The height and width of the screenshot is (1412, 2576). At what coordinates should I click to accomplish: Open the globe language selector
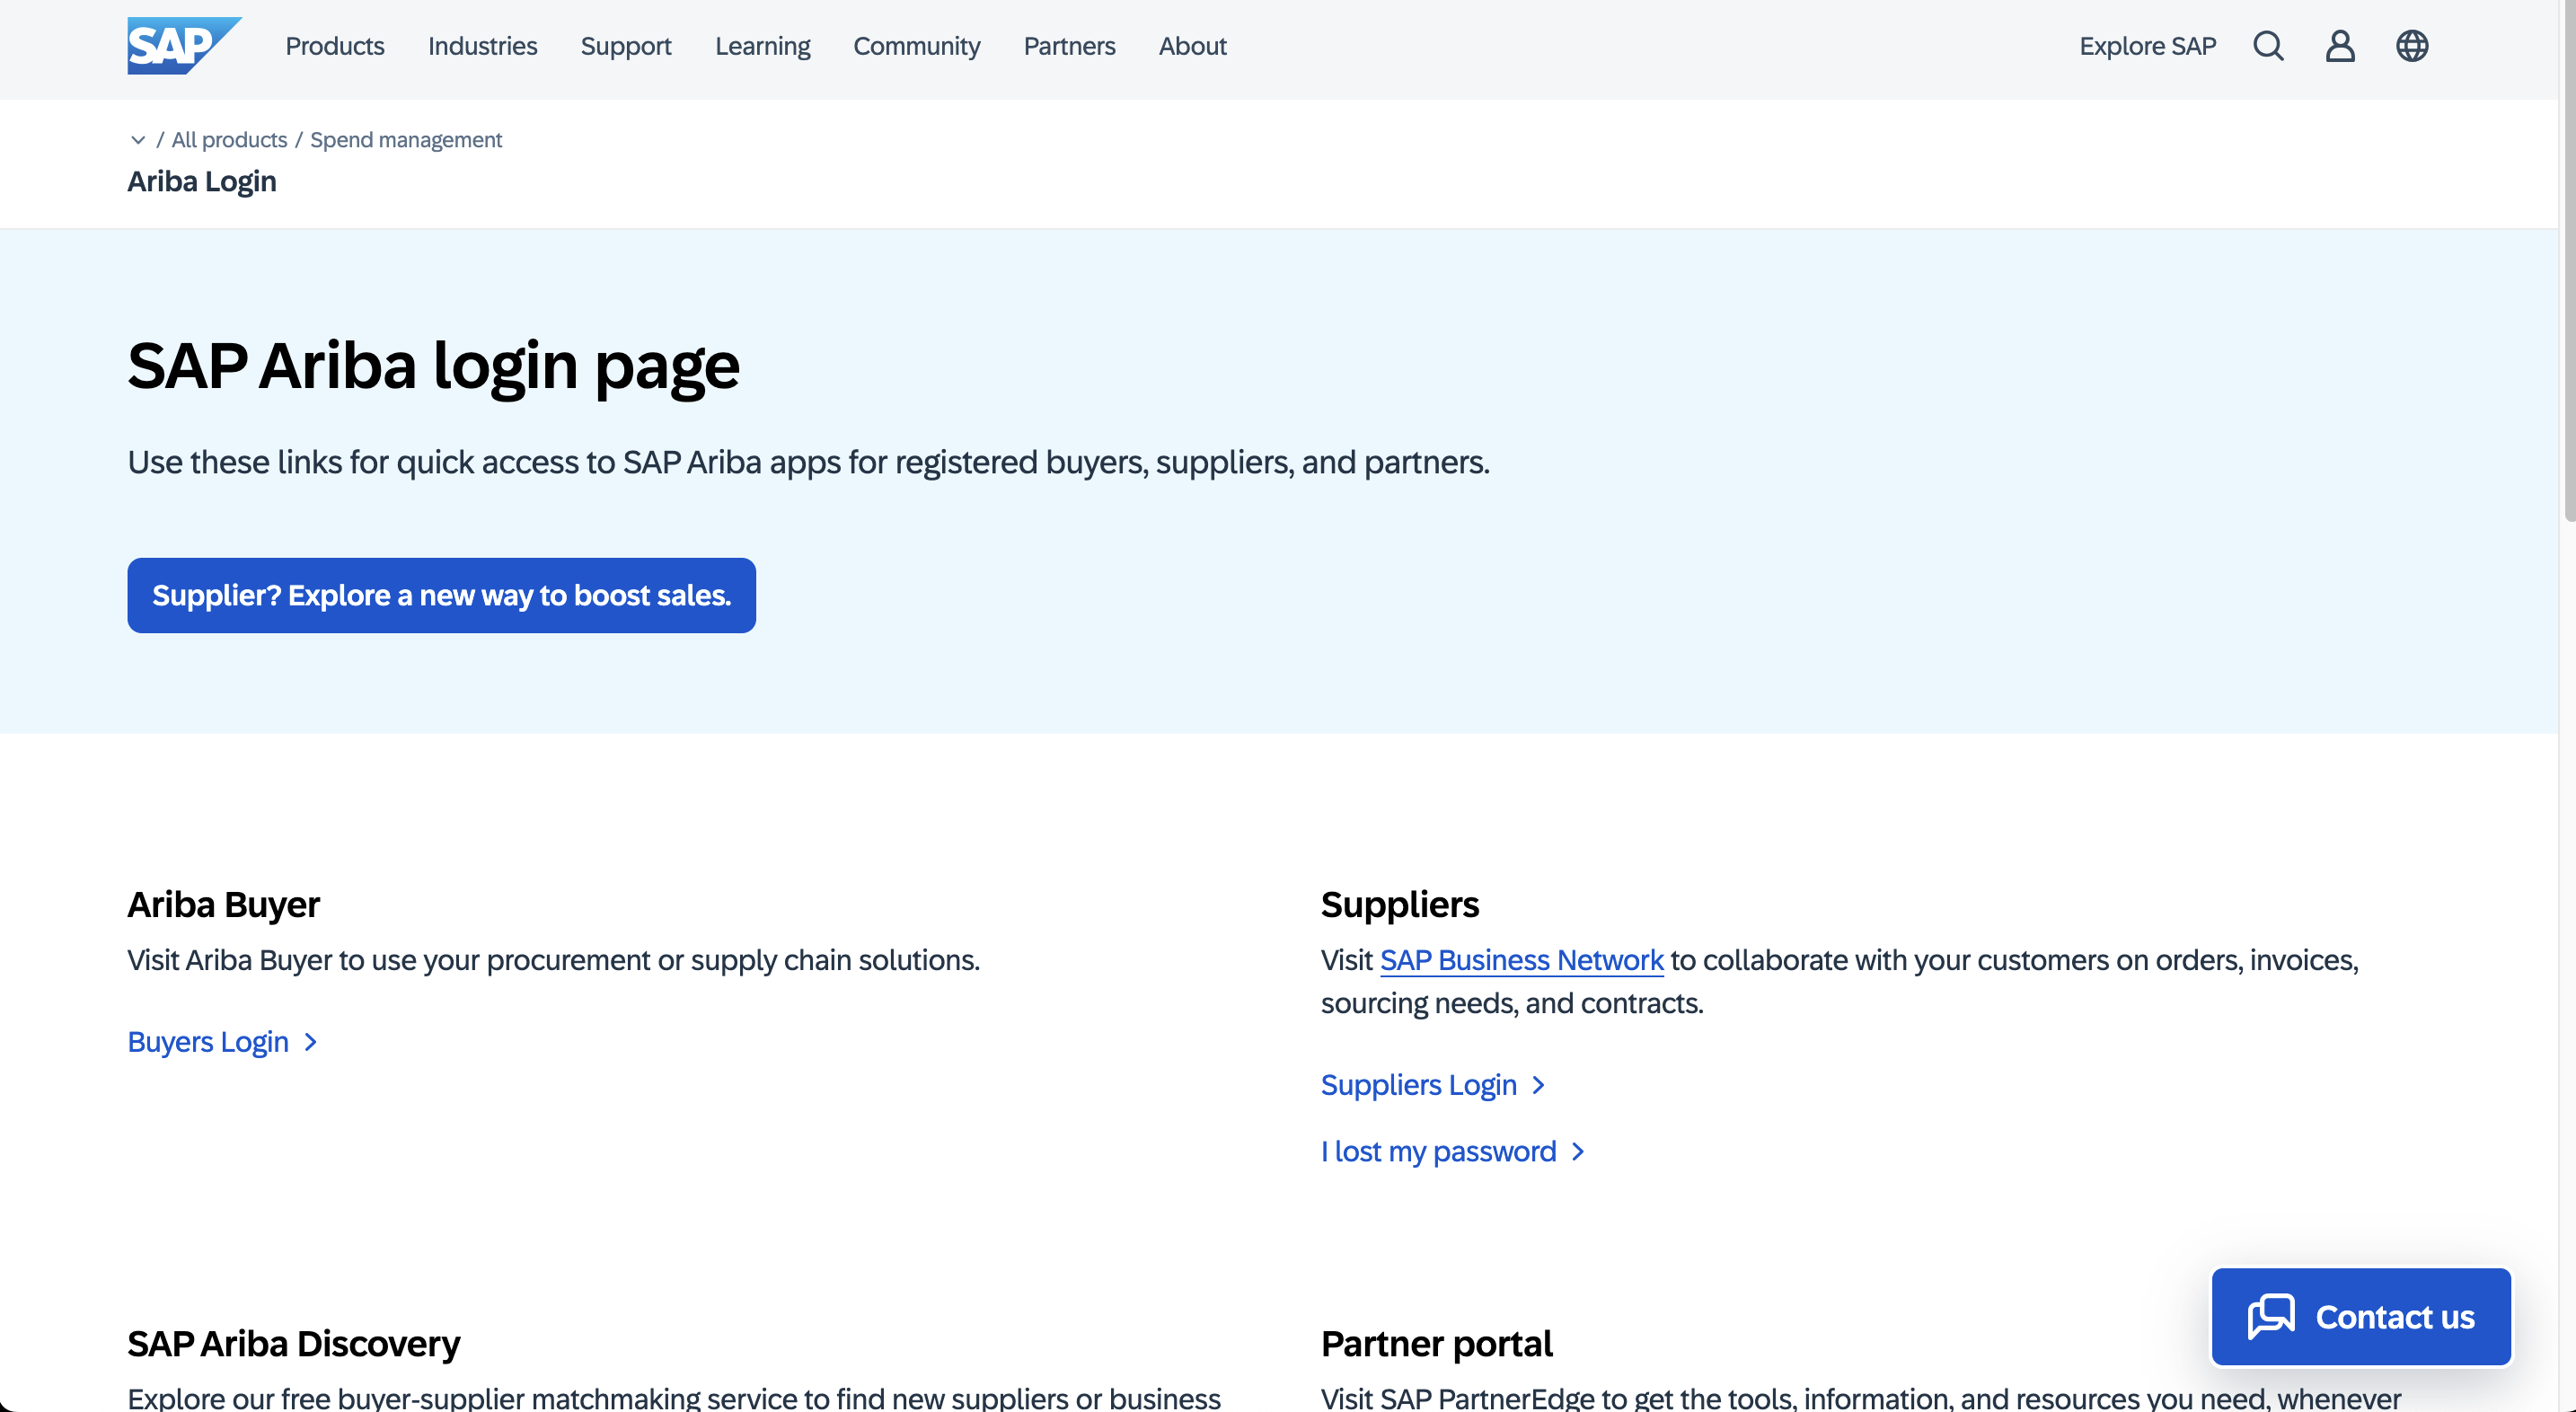click(x=2412, y=46)
